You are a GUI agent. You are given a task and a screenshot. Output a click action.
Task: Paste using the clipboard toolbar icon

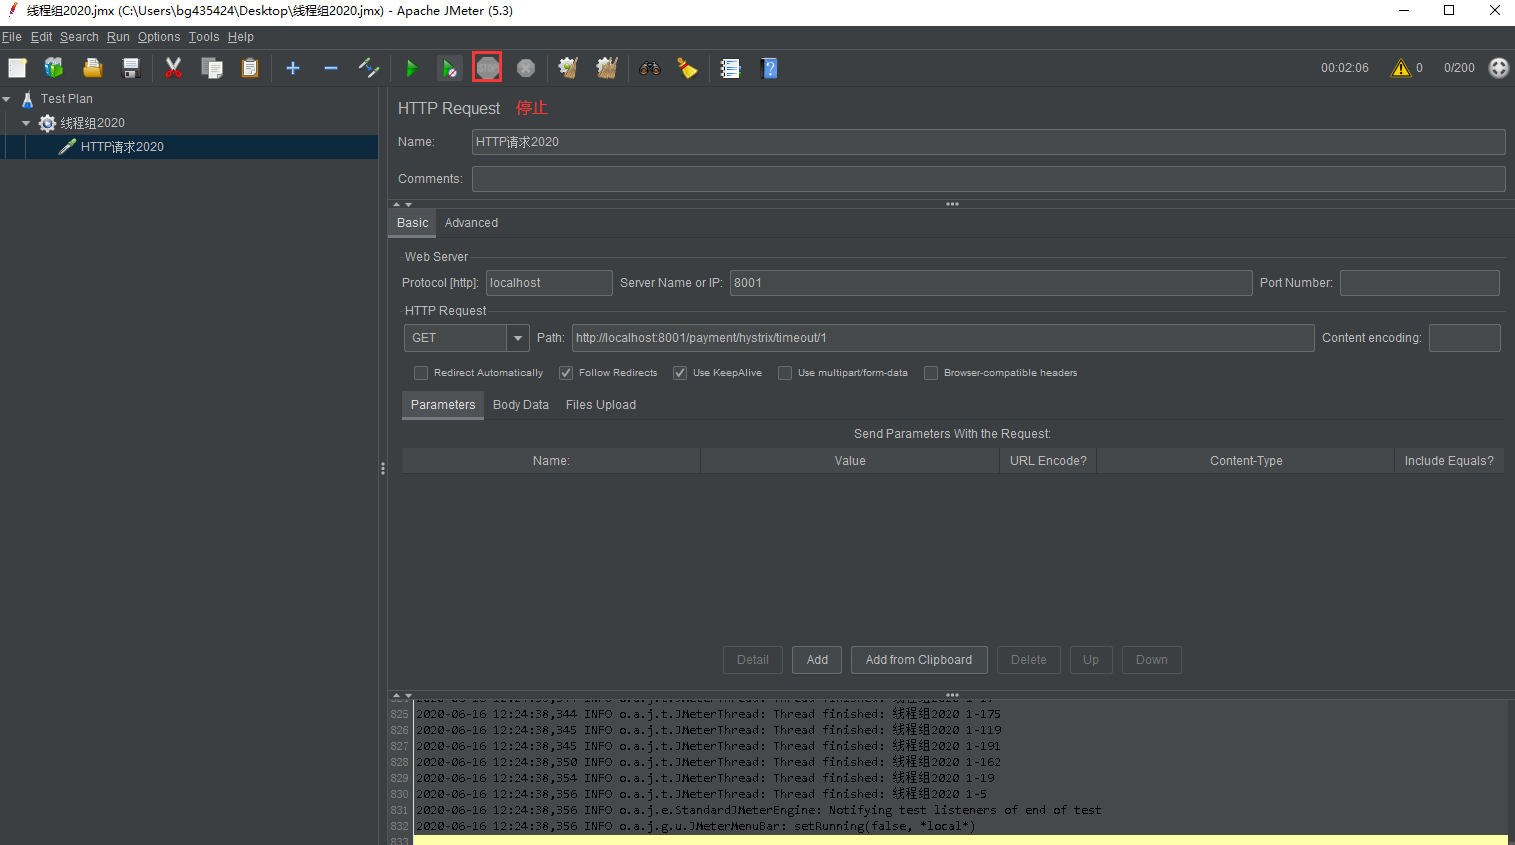(x=250, y=68)
